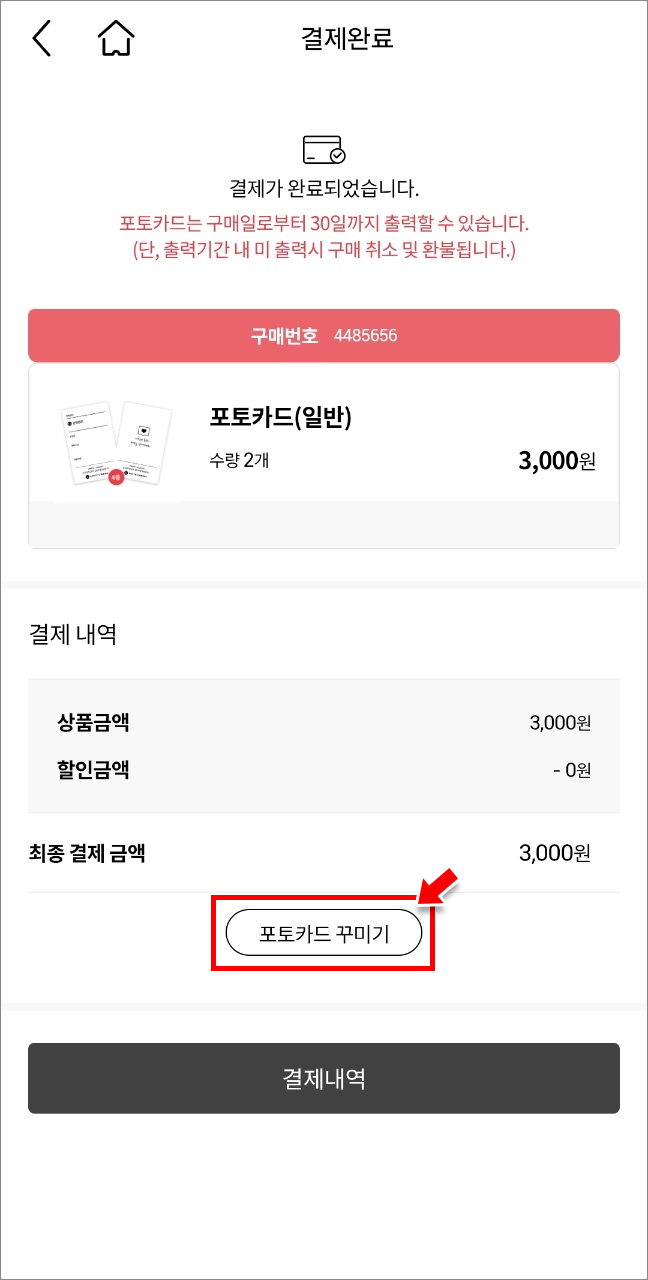Click the back arrow icon
Viewport: 648px width, 1280px height.
coord(40,38)
